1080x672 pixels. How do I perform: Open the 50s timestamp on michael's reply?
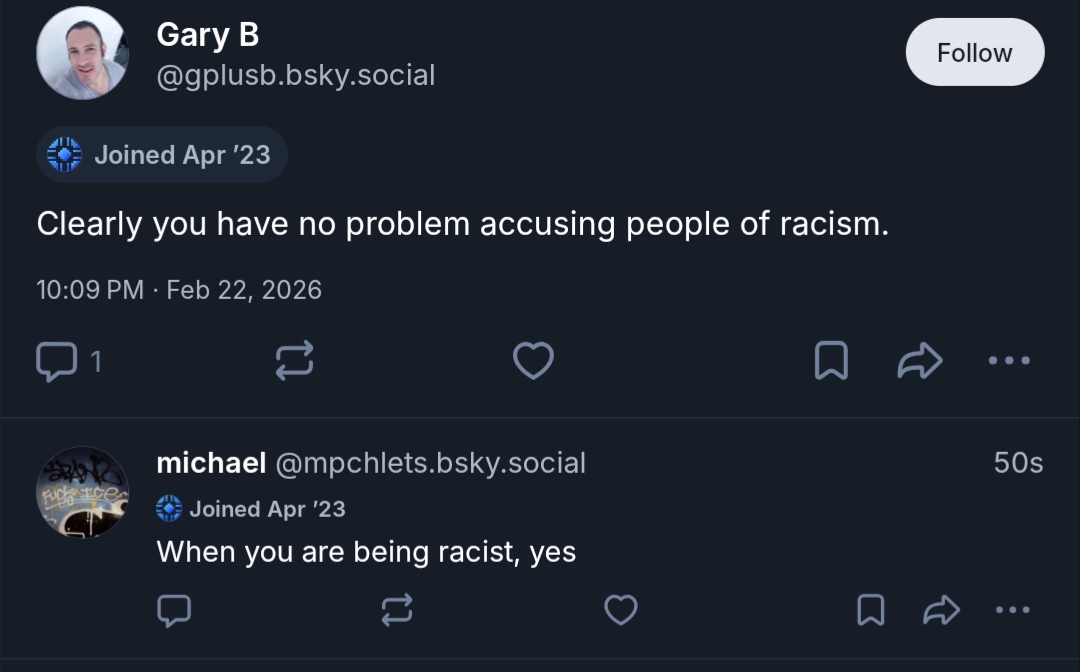click(1018, 463)
